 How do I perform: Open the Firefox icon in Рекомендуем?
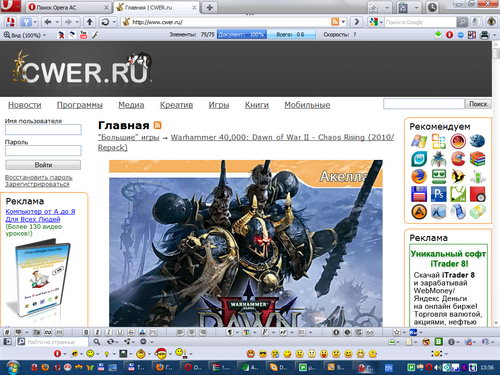pos(419,176)
